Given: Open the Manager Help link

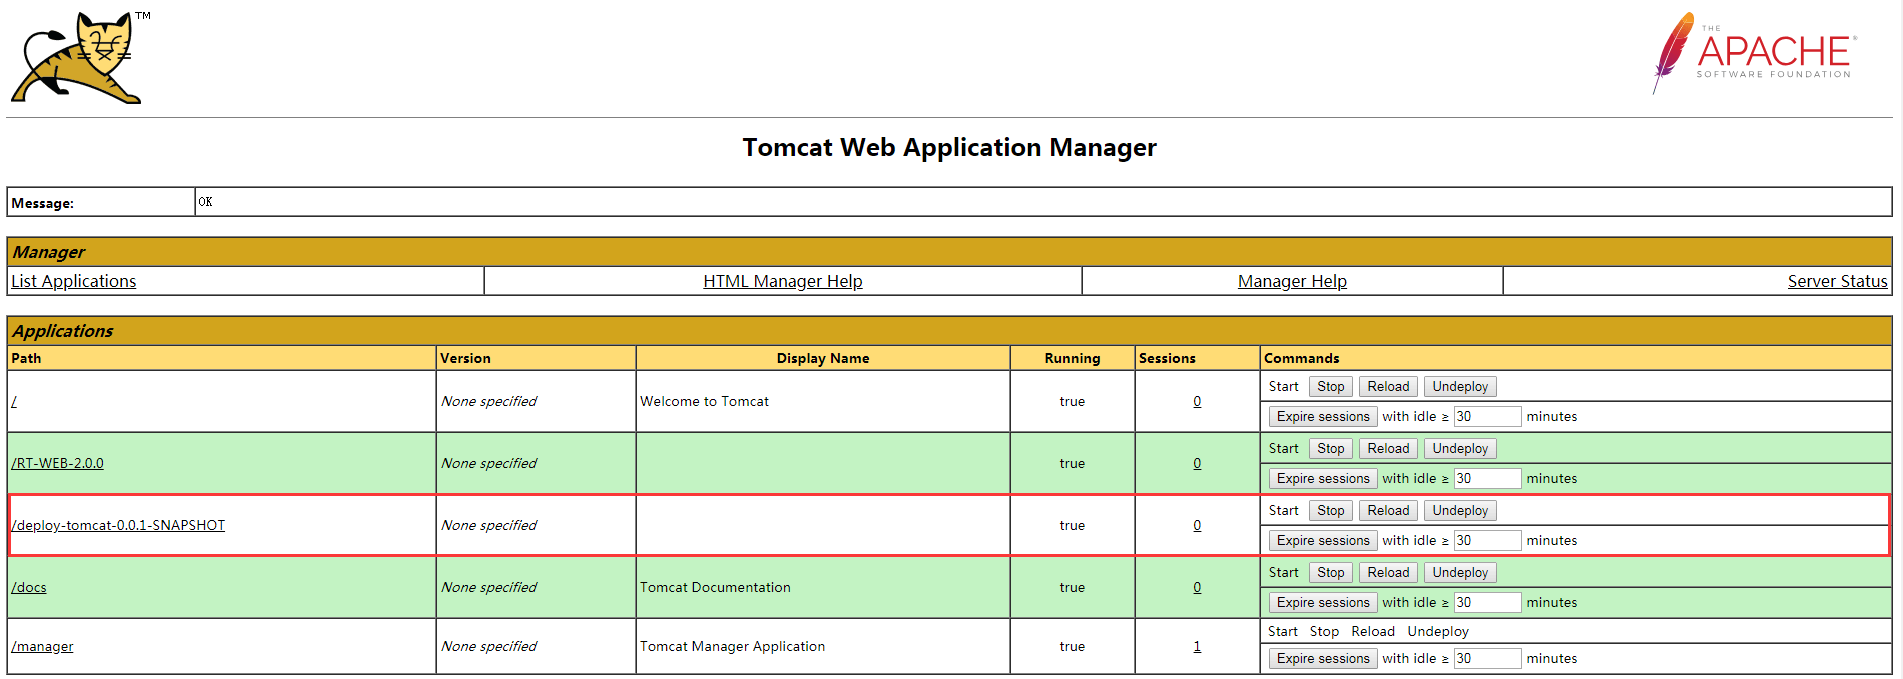Looking at the screenshot, I should 1291,281.
